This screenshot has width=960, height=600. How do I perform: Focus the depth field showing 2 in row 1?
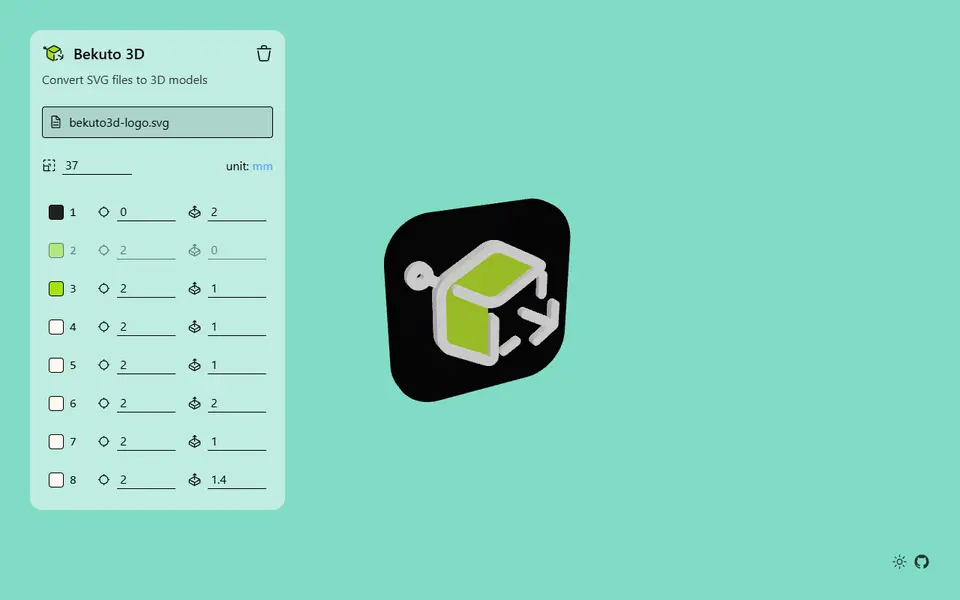pos(237,212)
